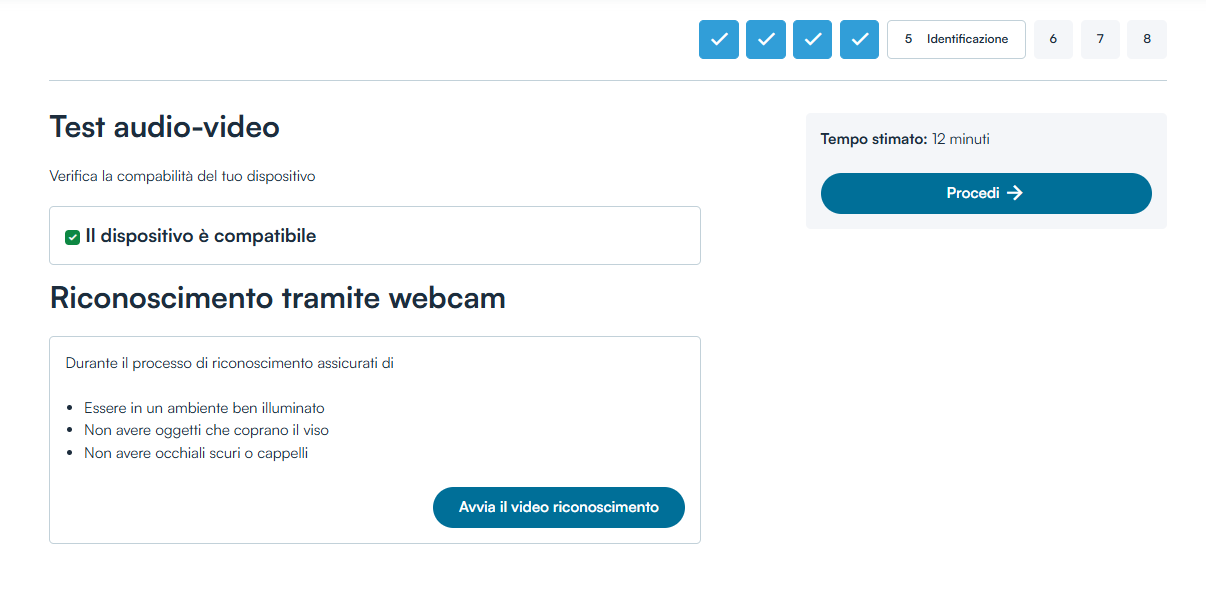Click the "ambiente ben illuminato" bullet
Screen dimensions: 1206x598
(204, 408)
